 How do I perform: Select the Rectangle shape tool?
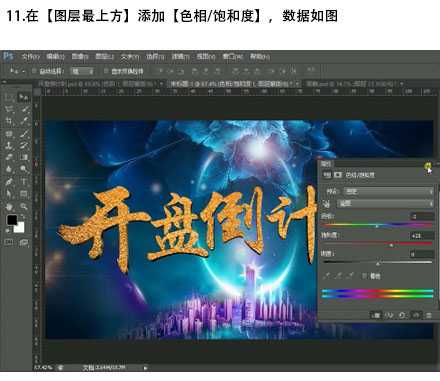pyautogui.click(x=24, y=194)
